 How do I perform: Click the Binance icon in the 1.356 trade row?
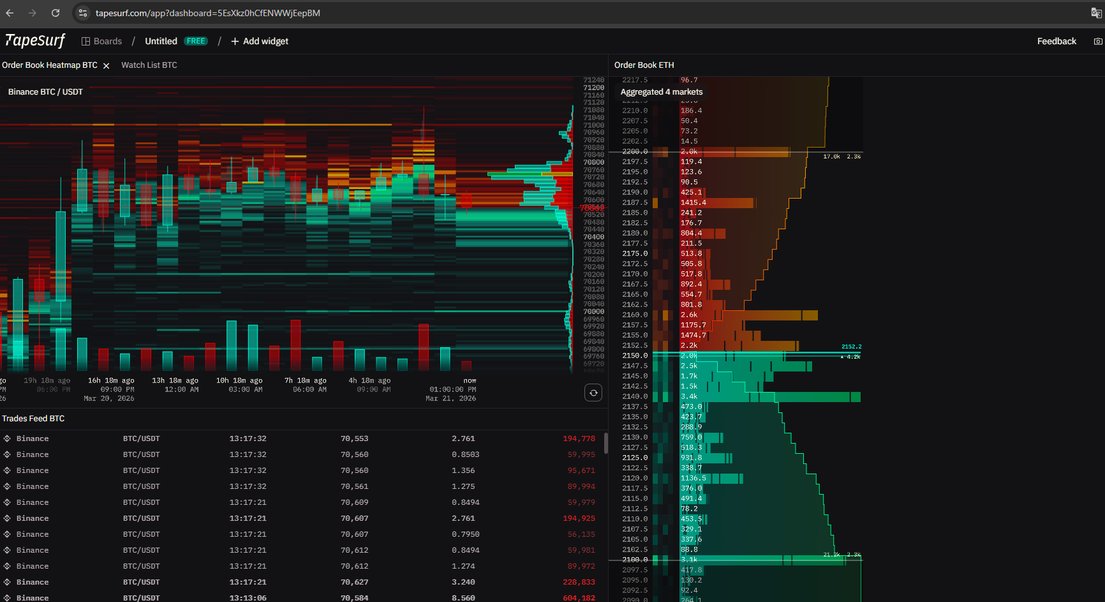tap(7, 470)
